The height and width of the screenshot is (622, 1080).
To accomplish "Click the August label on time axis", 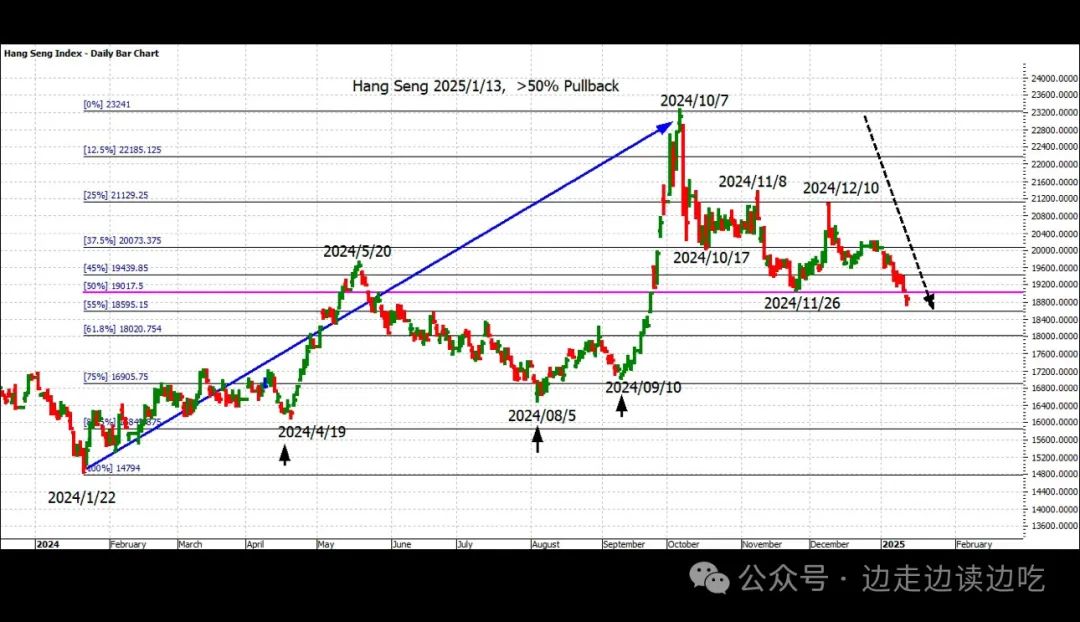I will tap(546, 544).
